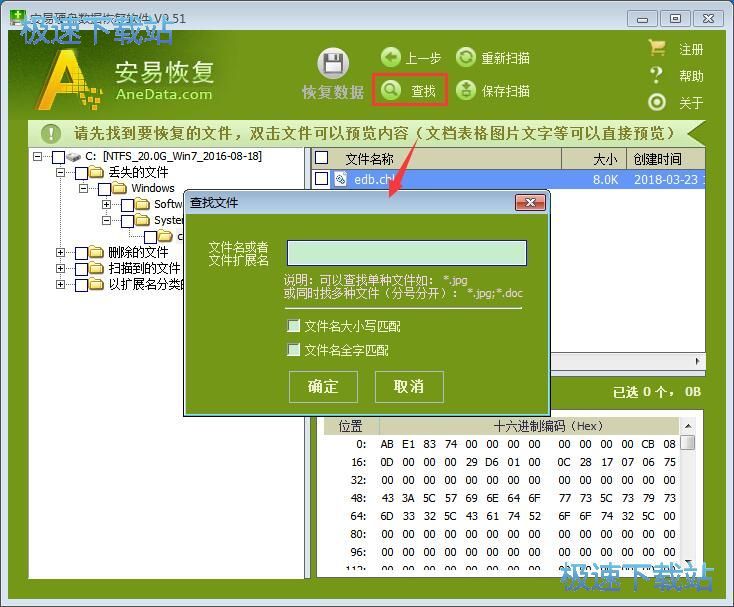
Task: Tick the Windows folder checkbox
Action: [104, 189]
